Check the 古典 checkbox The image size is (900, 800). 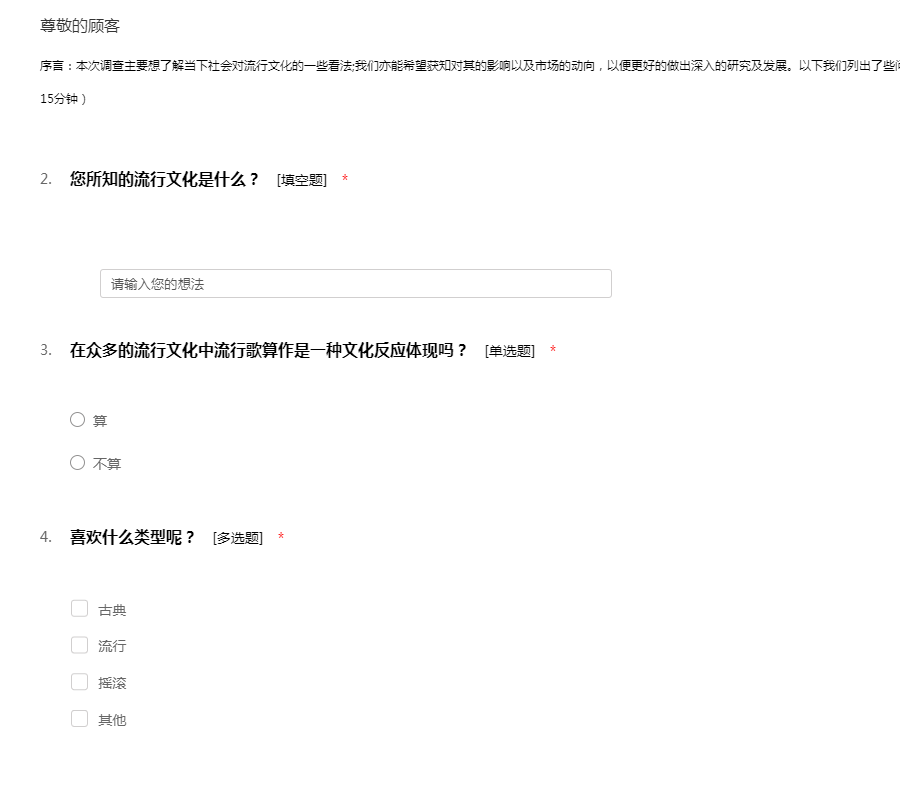(79, 609)
